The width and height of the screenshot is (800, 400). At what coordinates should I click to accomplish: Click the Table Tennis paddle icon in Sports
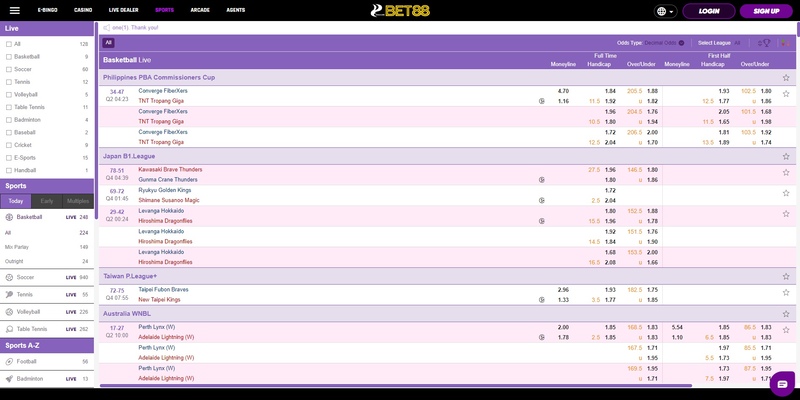click(x=9, y=329)
